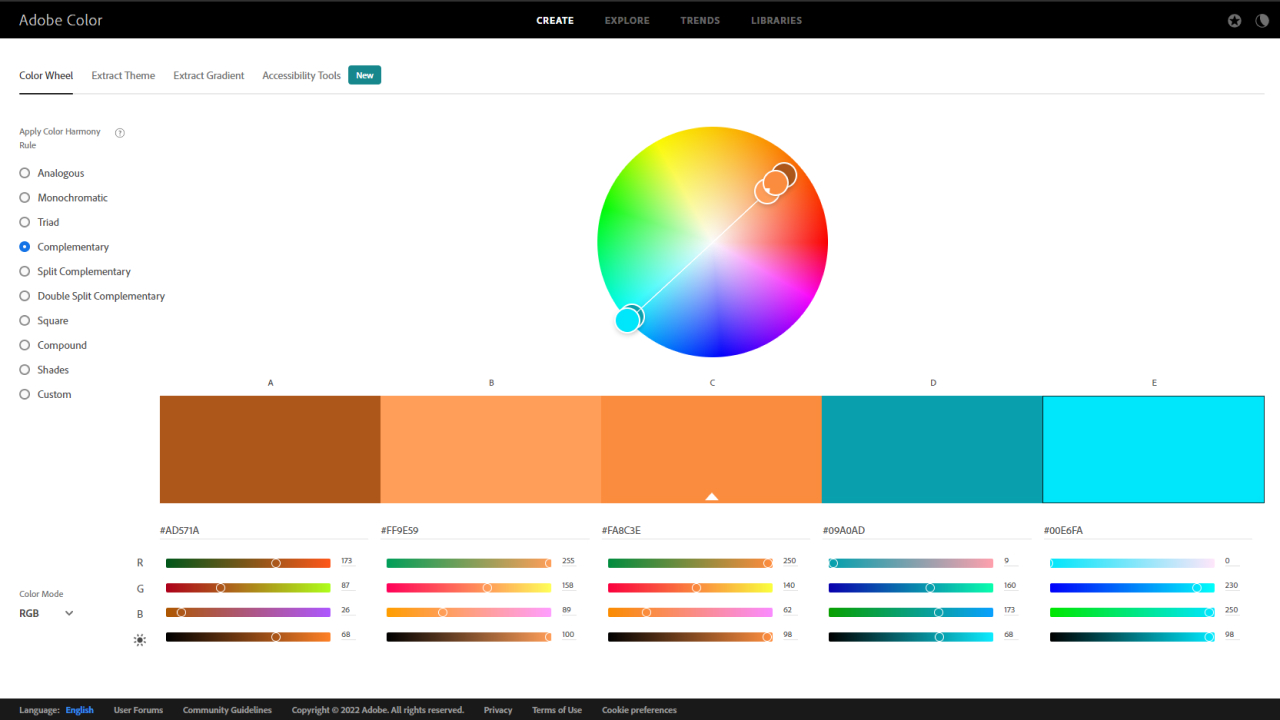Open the English language selector
The width and height of the screenshot is (1280, 720).
79,710
